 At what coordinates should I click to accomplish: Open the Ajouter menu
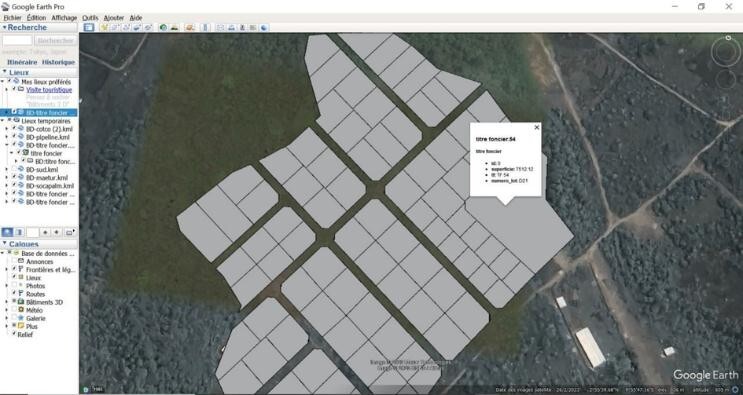coord(114,18)
